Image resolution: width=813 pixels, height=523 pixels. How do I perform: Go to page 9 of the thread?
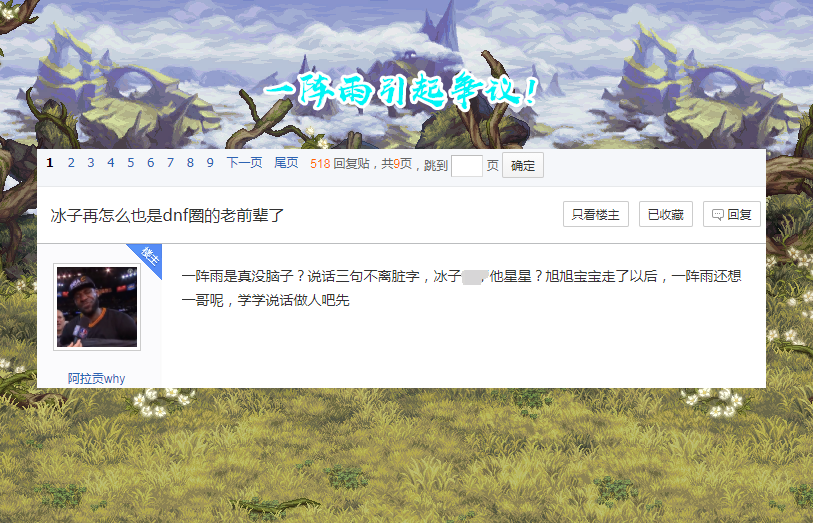[210, 163]
